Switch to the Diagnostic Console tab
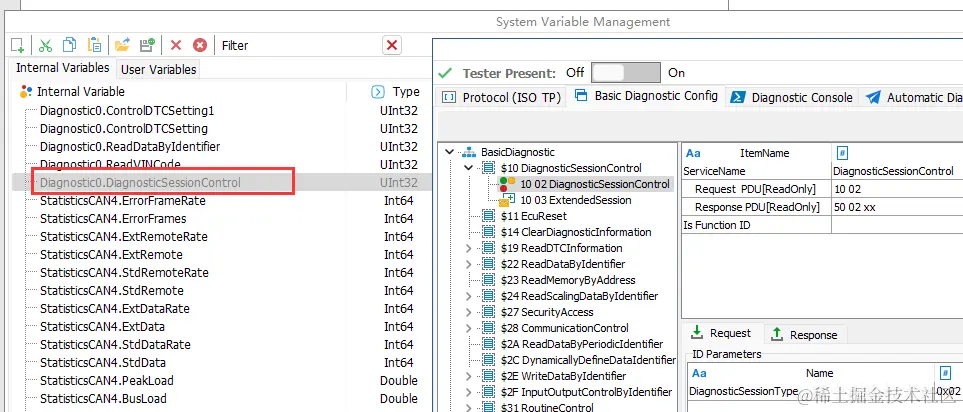The width and height of the screenshot is (963, 412). [793, 97]
